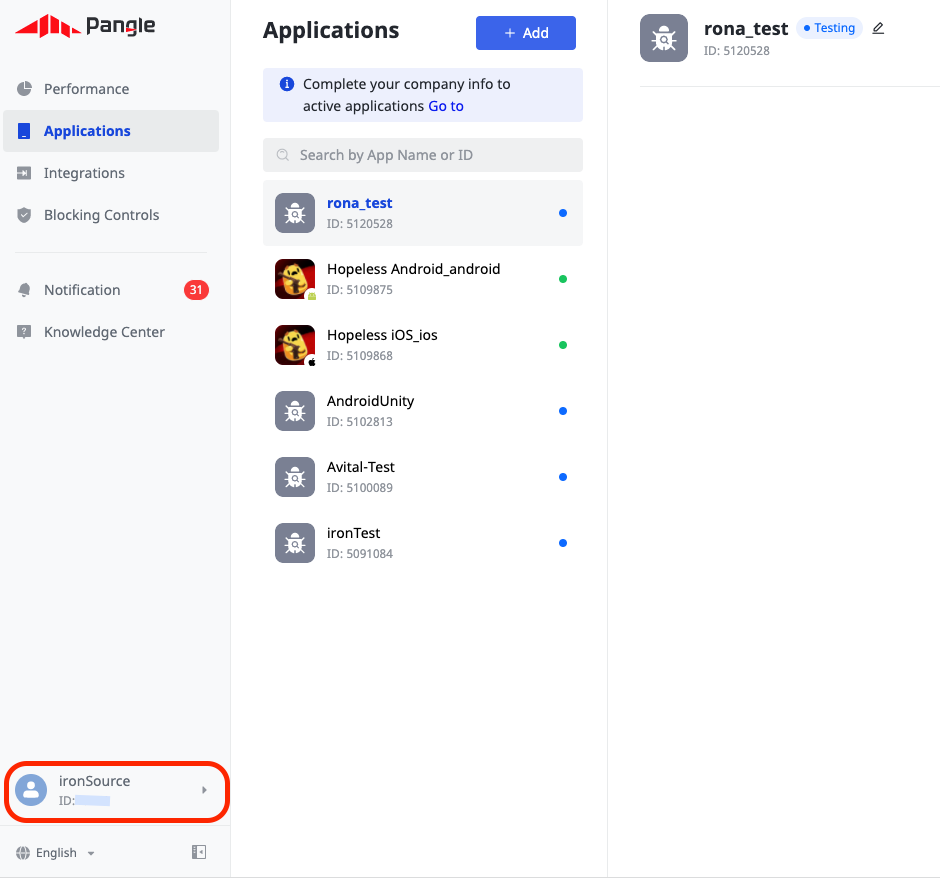
Task: Click the ironSource account avatar icon
Action: click(x=31, y=790)
